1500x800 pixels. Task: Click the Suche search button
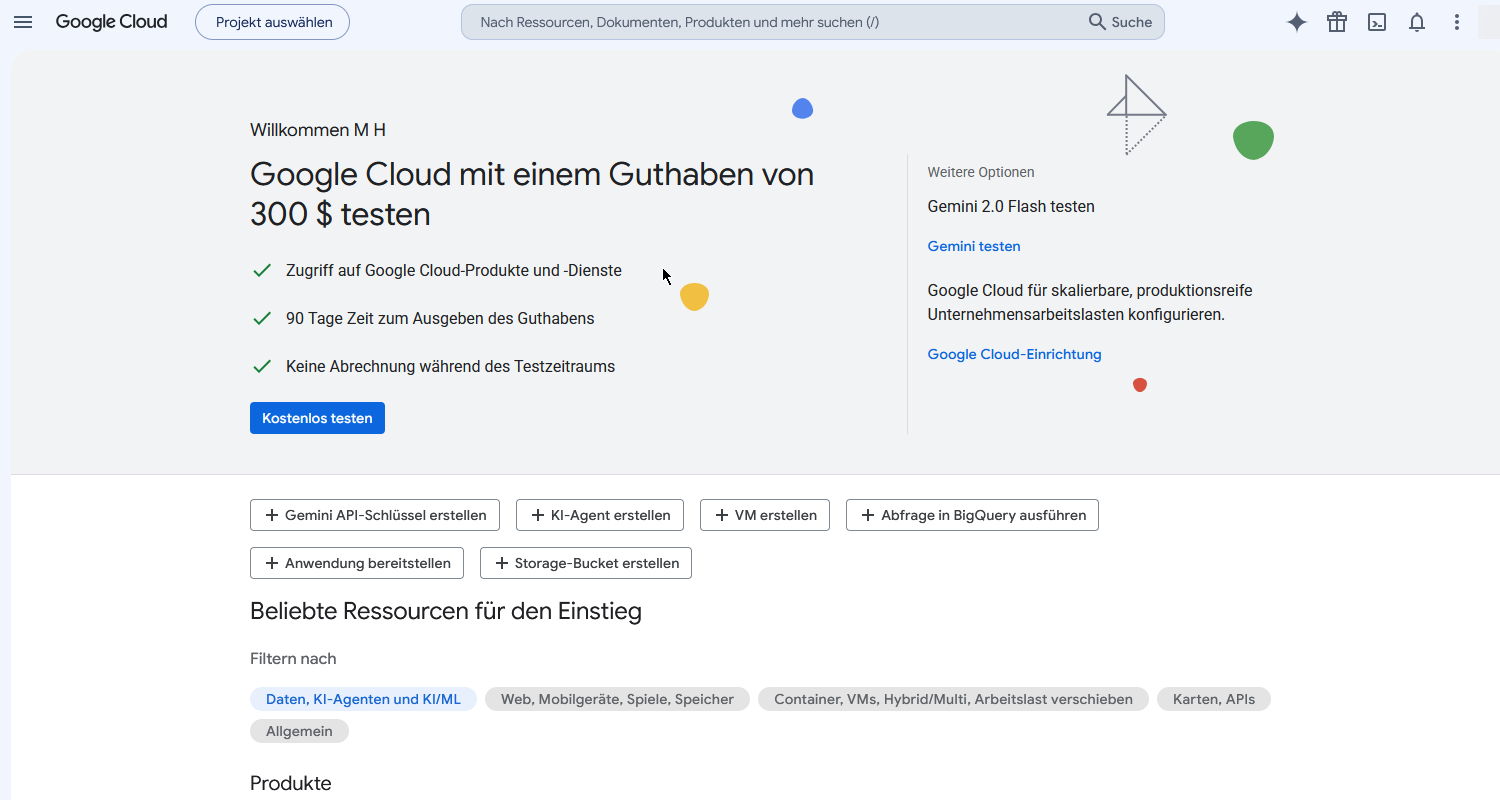[1121, 22]
